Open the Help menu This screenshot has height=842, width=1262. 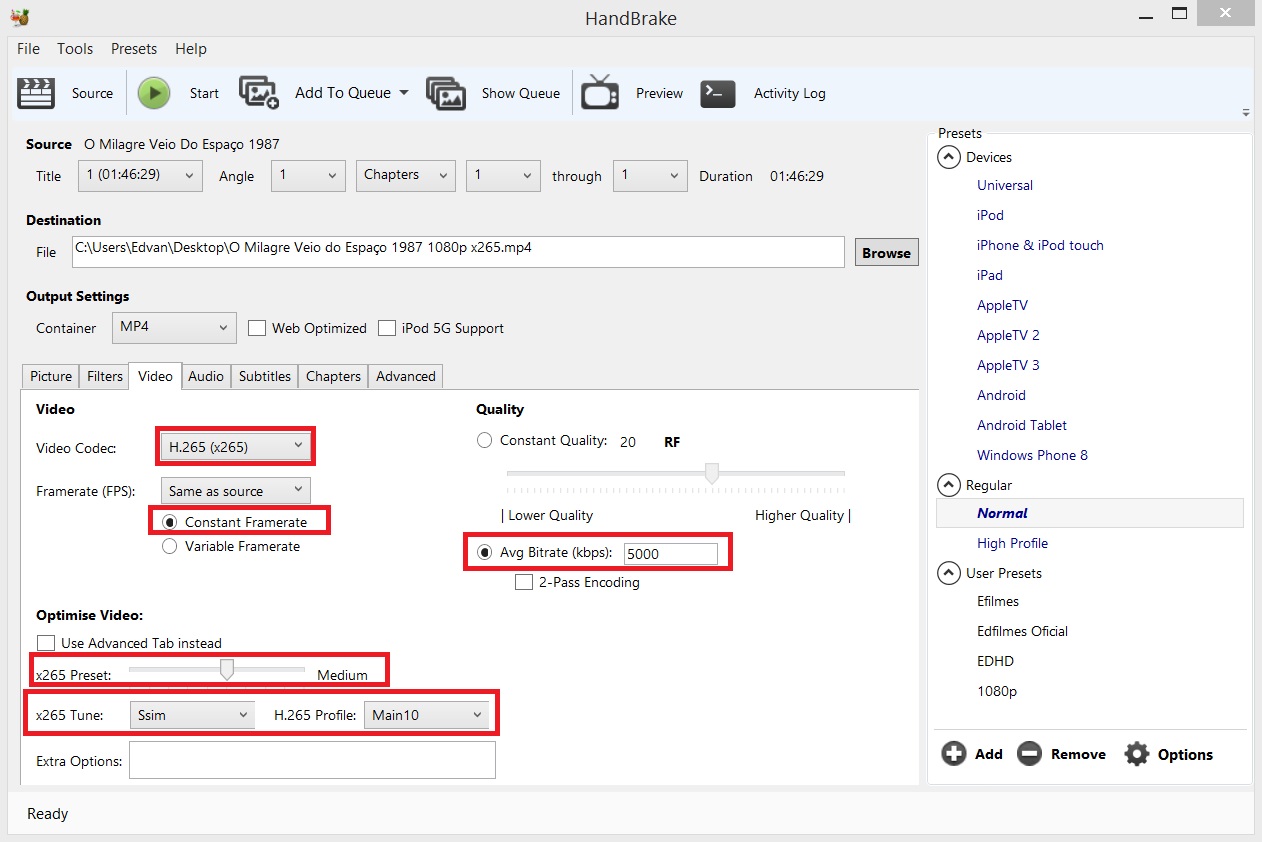pos(191,48)
